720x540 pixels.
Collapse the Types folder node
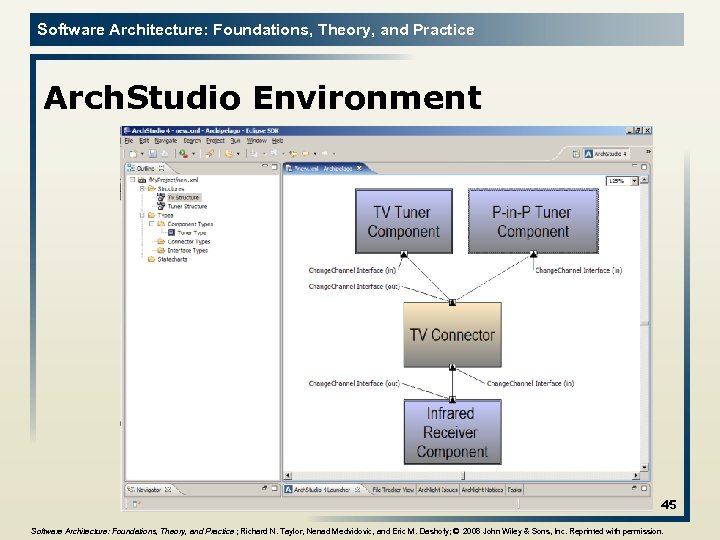pos(142,215)
